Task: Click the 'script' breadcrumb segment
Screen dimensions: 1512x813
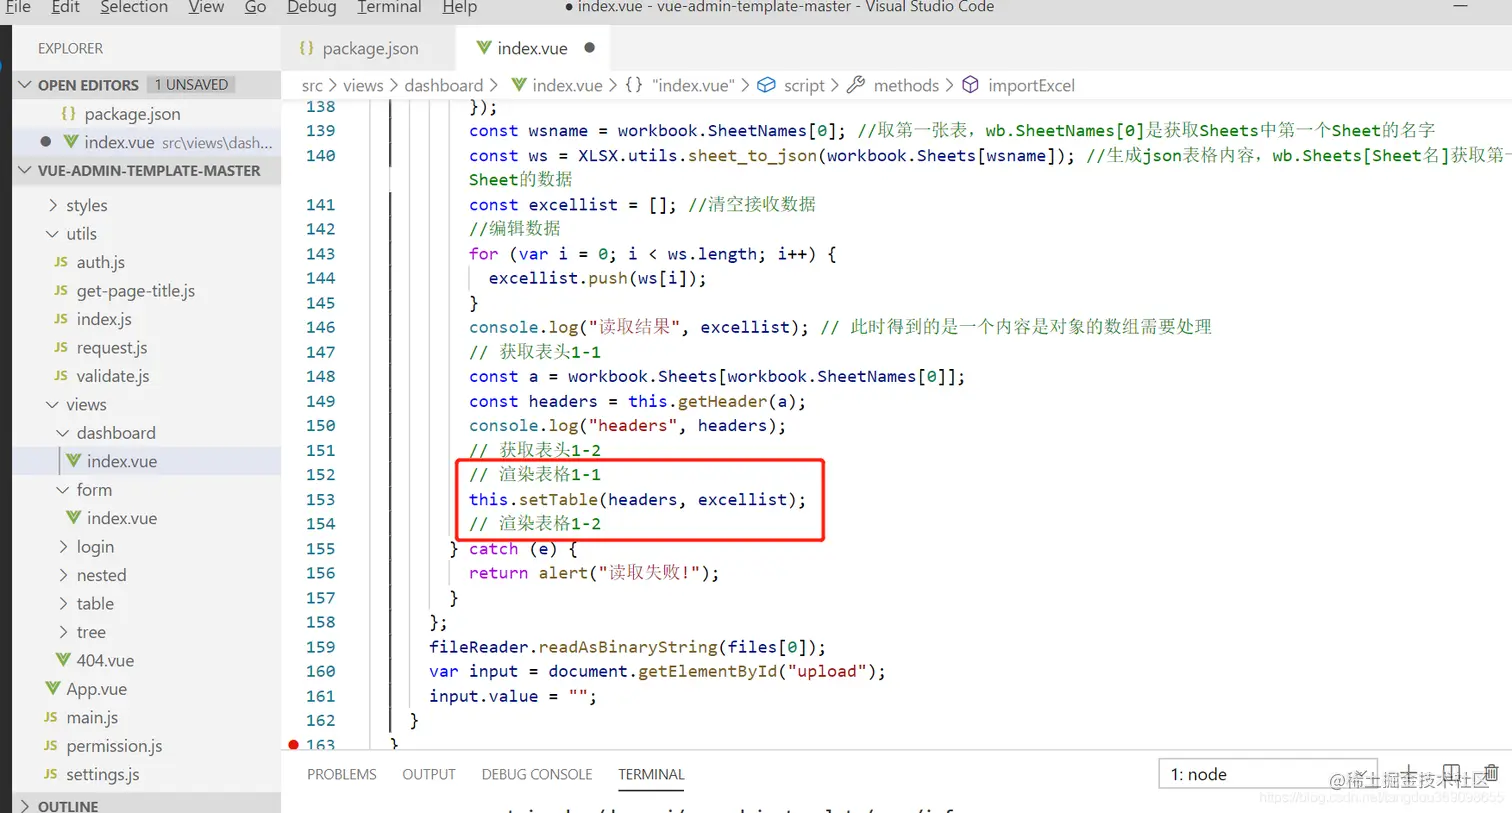Action: pos(804,86)
